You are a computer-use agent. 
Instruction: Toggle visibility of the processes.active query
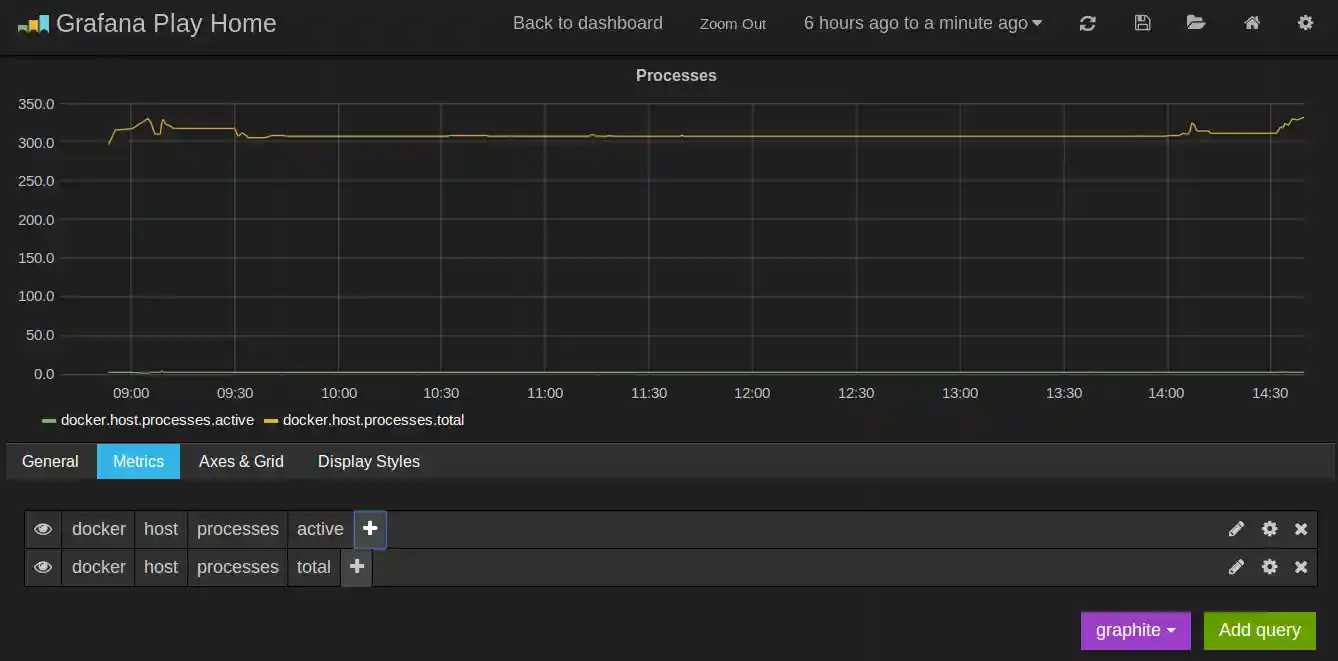(43, 529)
